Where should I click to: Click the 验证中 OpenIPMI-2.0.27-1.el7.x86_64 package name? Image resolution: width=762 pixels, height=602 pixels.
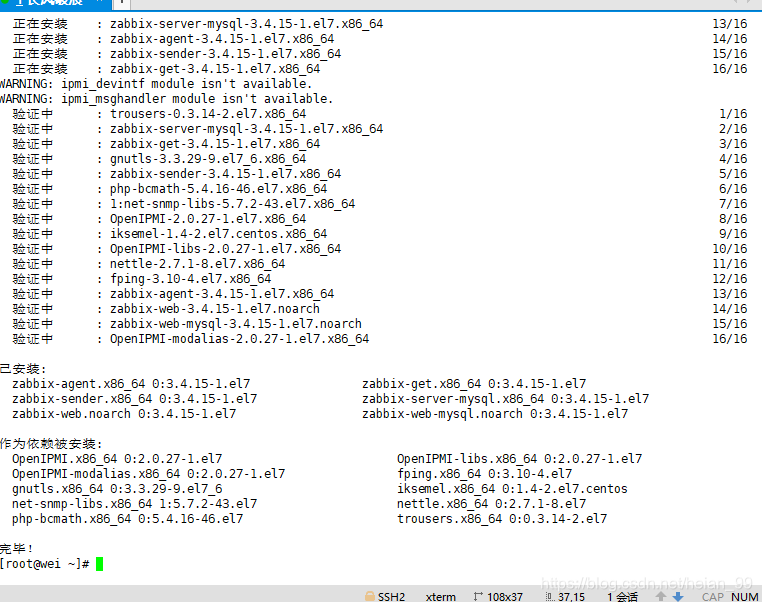208,219
